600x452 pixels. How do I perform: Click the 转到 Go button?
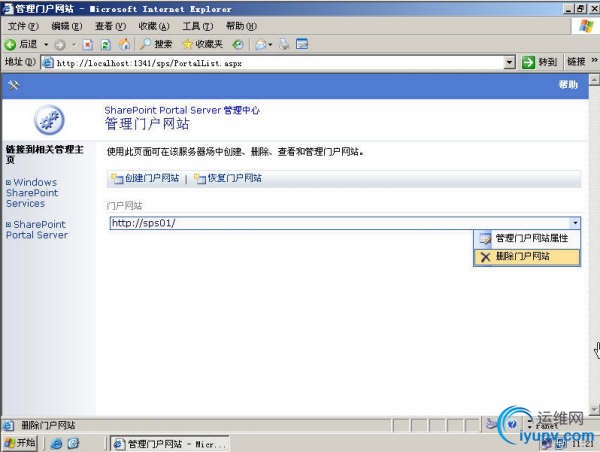(x=540, y=62)
